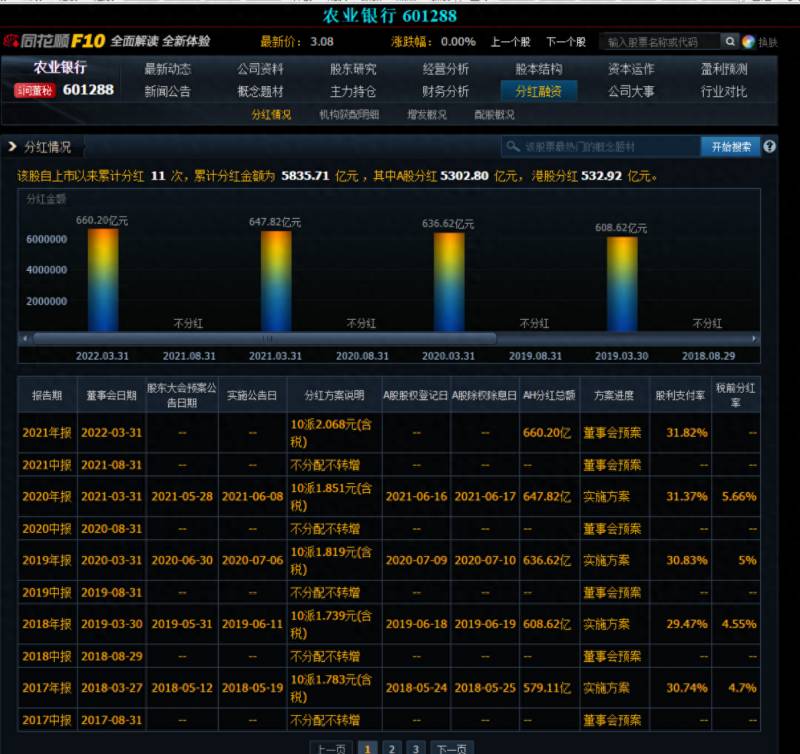Click the 608.62亿元 bar for 2019.03.30

[622, 284]
